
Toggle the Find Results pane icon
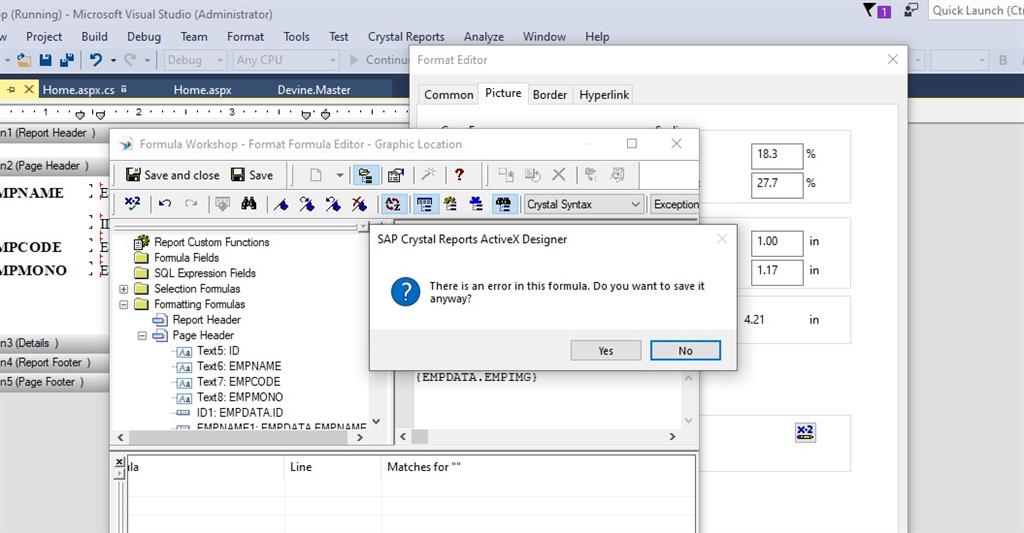coord(503,204)
